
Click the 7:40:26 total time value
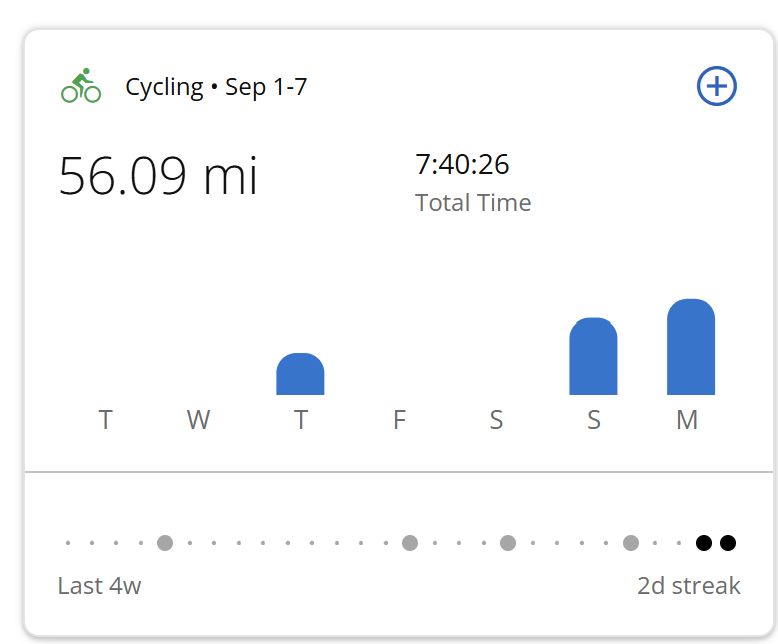[x=462, y=164]
